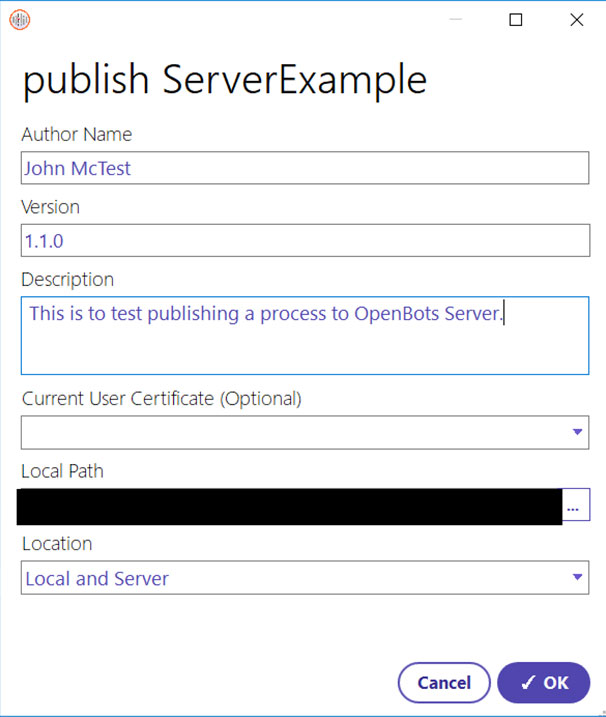Viewport: 606px width, 717px height.
Task: Close the publish dialog with X
Action: click(x=577, y=20)
